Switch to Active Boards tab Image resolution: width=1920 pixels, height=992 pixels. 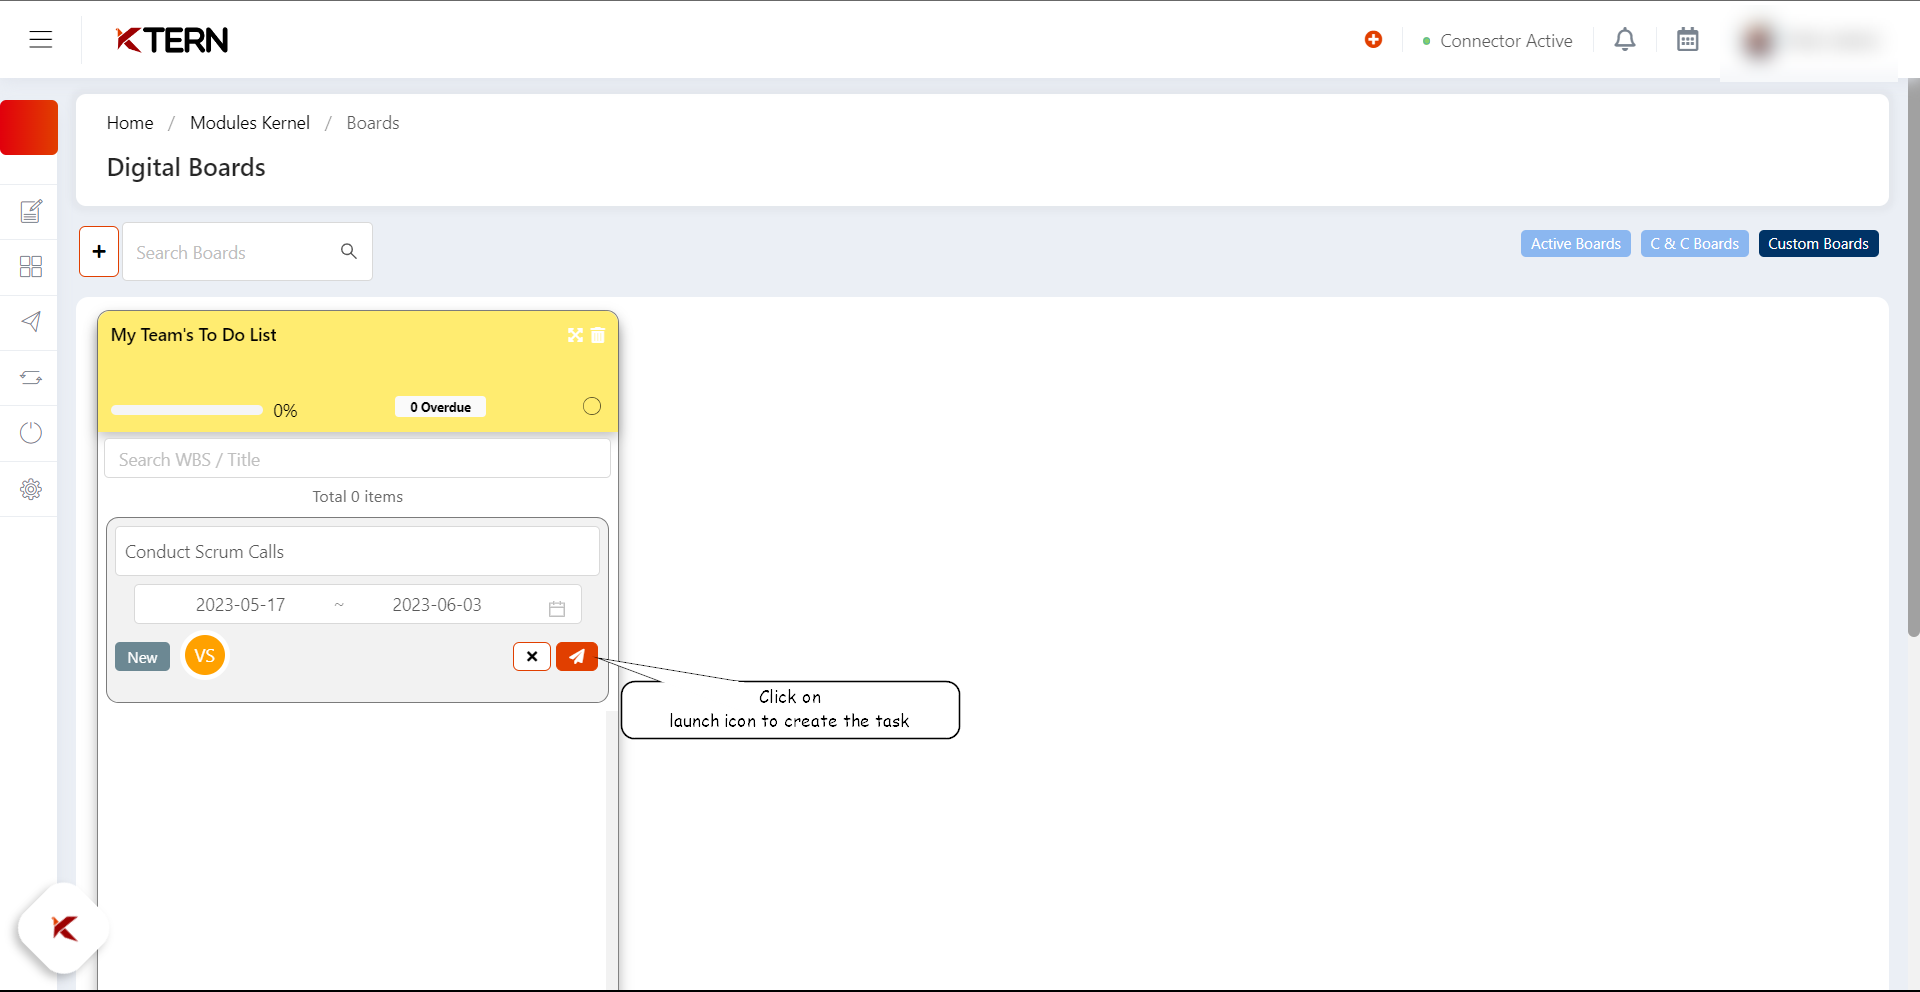click(1575, 243)
